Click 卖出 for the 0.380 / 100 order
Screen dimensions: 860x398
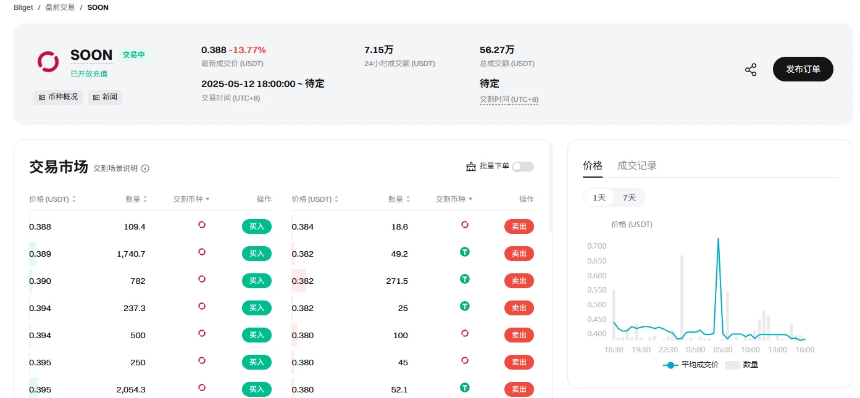click(x=519, y=335)
